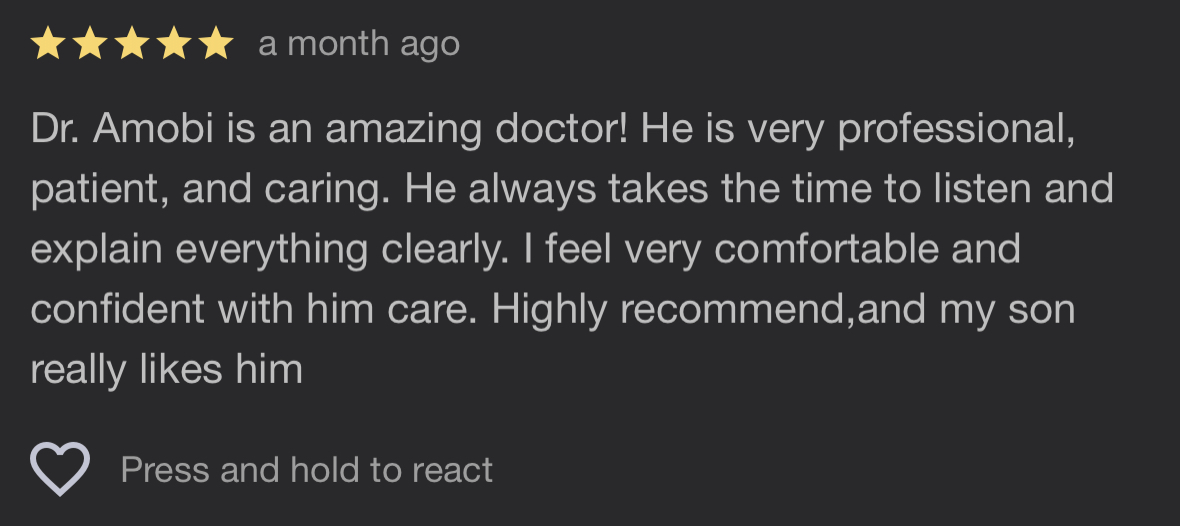Click the "Press and hold to react" label
The image size is (1180, 526).
coord(307,470)
